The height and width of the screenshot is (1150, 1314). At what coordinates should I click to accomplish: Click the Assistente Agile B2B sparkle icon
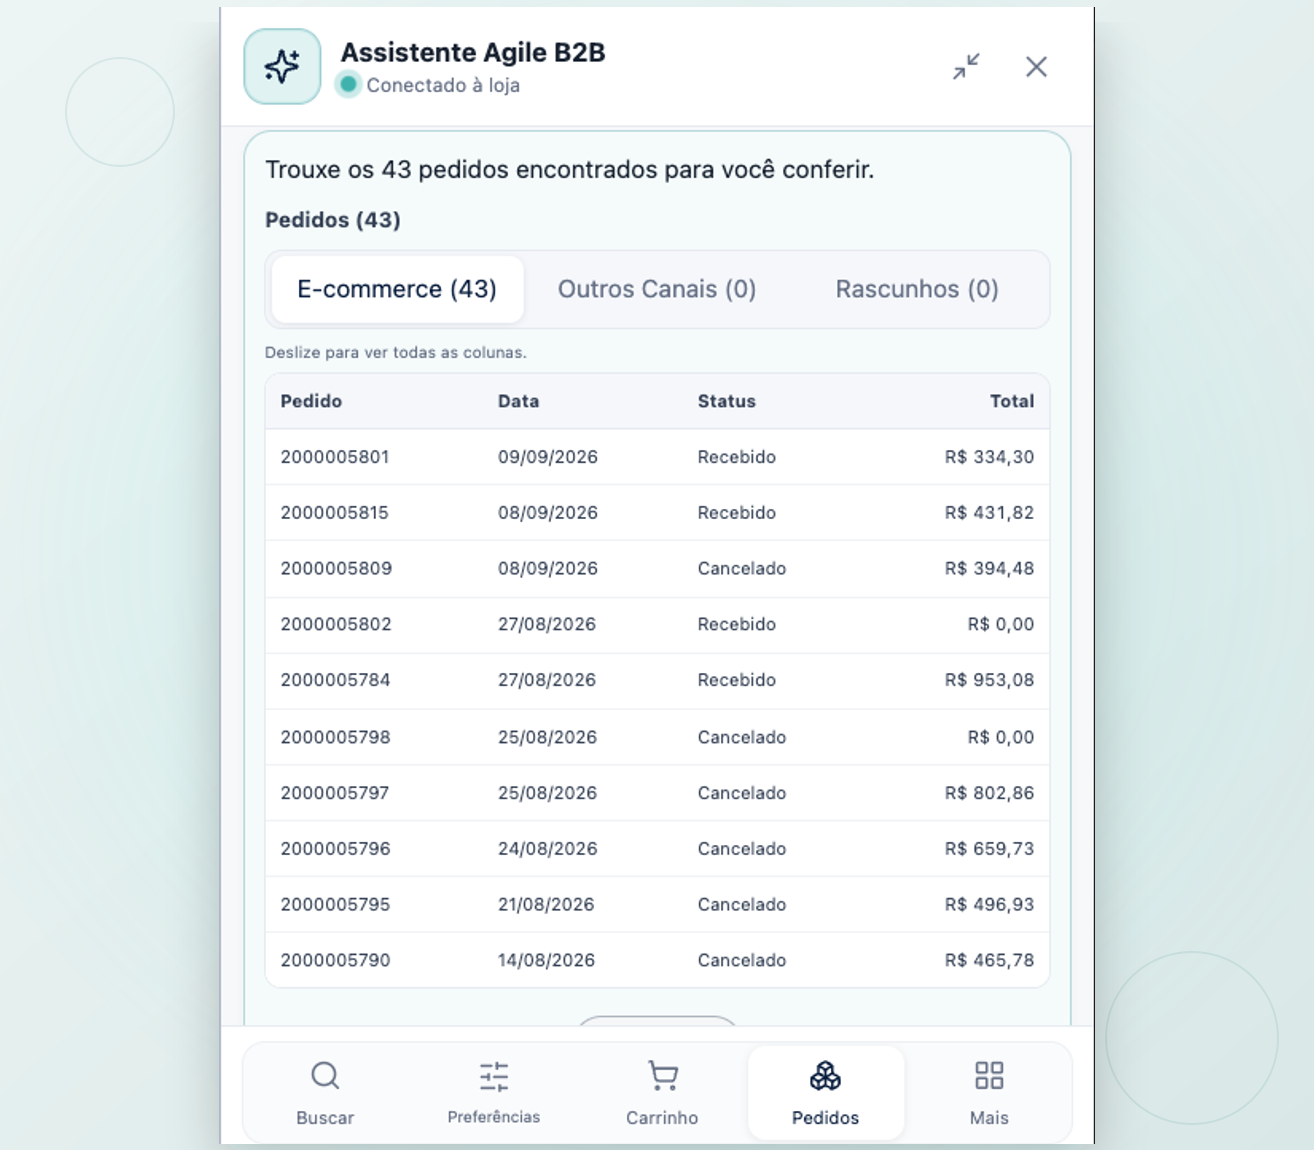pos(282,67)
